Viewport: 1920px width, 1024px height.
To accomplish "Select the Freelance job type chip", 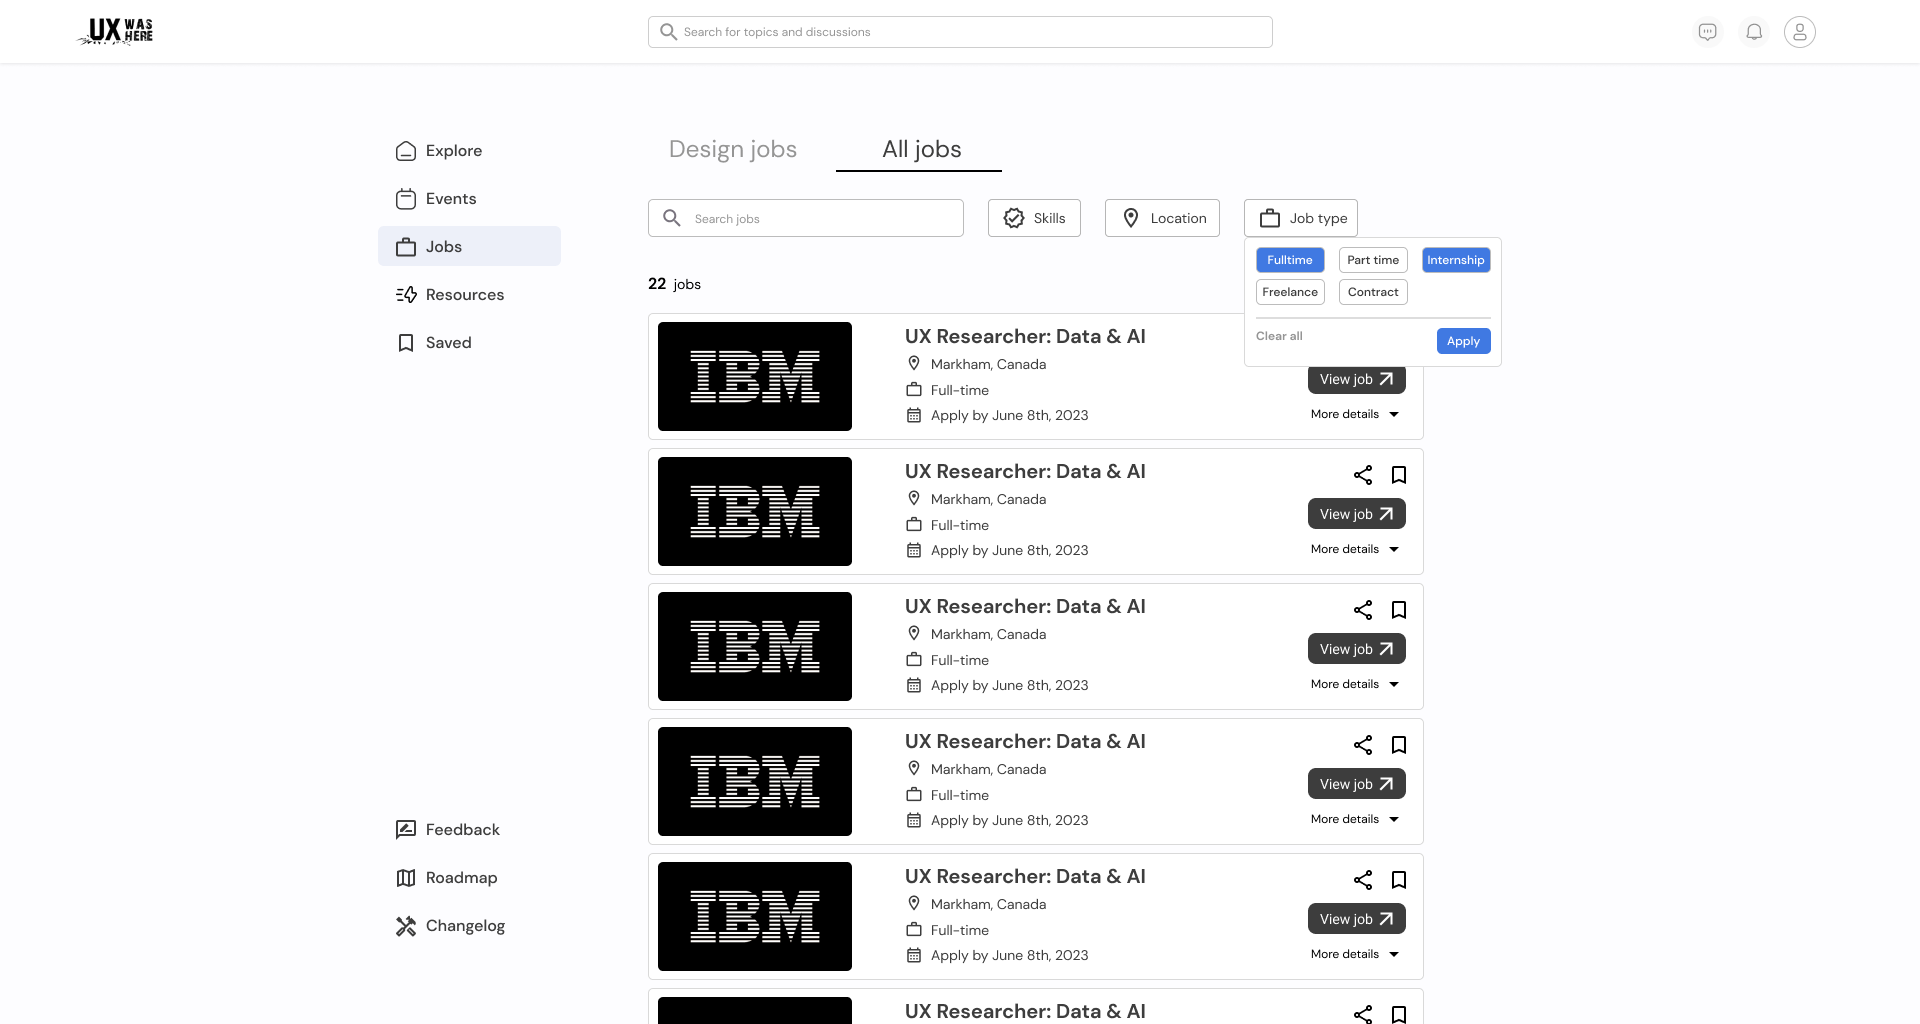I will pos(1290,292).
